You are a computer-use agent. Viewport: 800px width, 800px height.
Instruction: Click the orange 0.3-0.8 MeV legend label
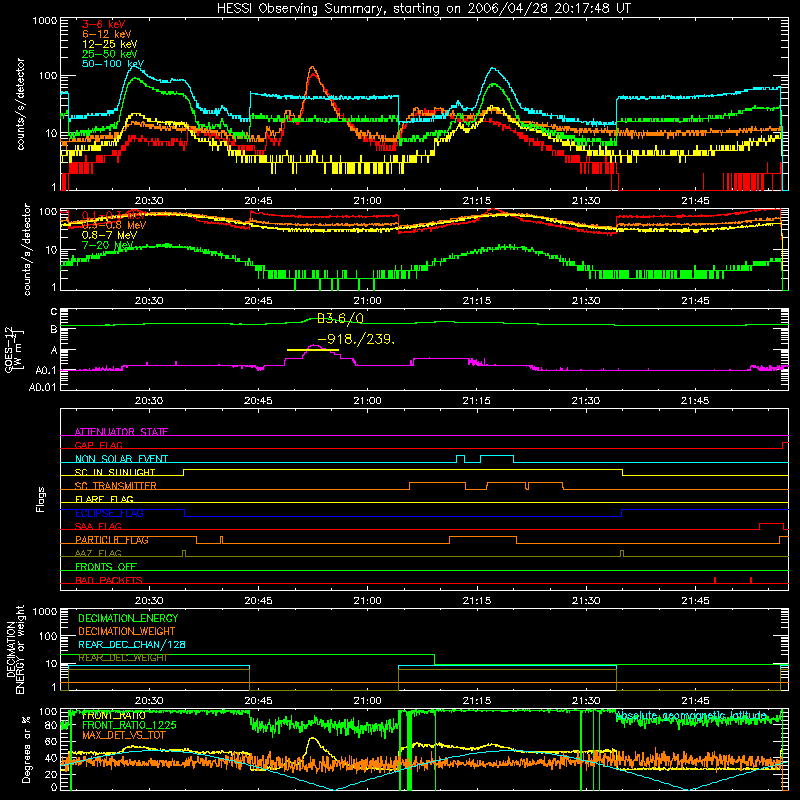pos(114,226)
